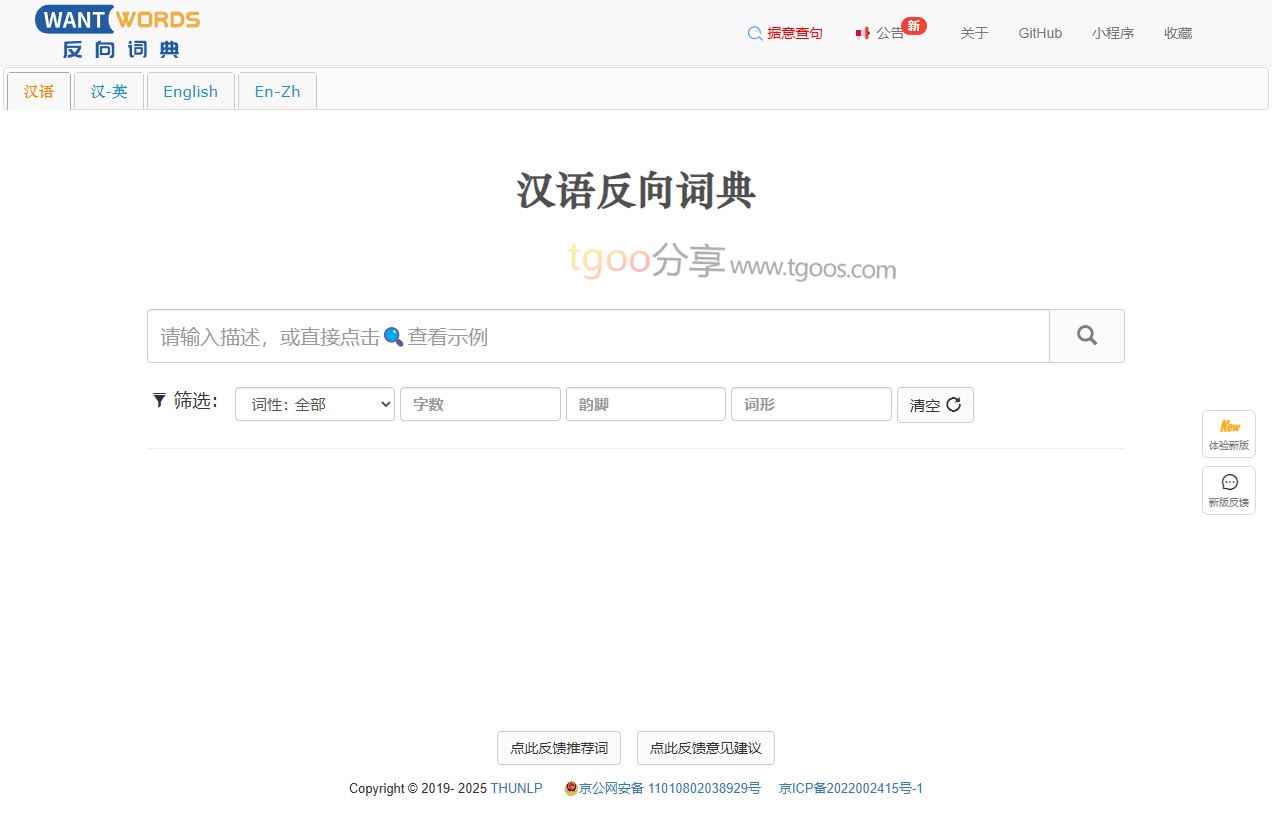1272x819 pixels.
Task: Switch to the English tab
Action: 190,91
